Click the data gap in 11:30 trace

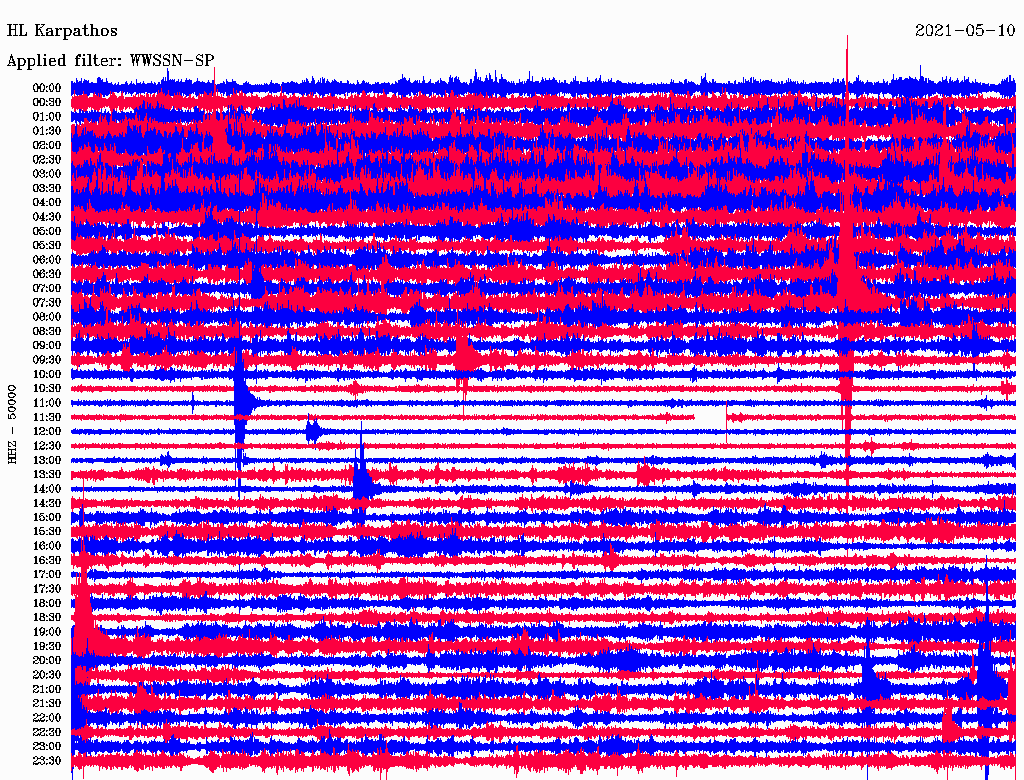click(x=711, y=417)
